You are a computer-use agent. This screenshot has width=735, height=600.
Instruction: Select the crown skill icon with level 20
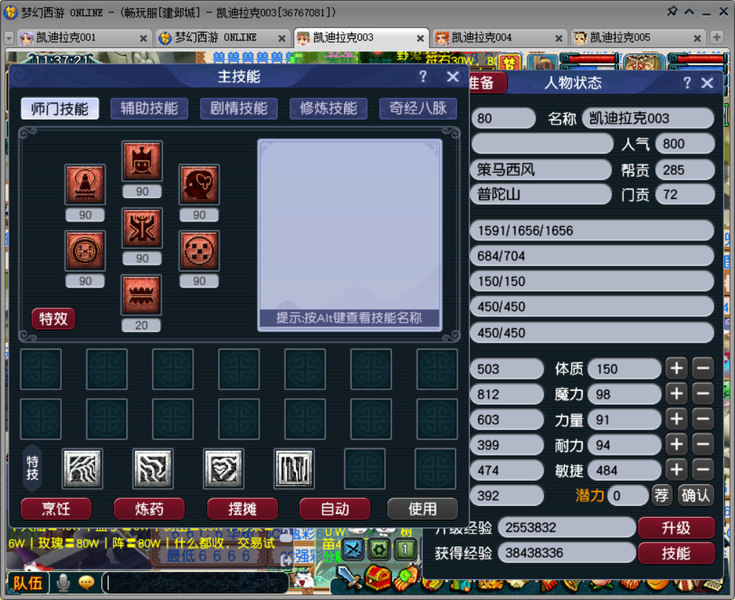[141, 295]
